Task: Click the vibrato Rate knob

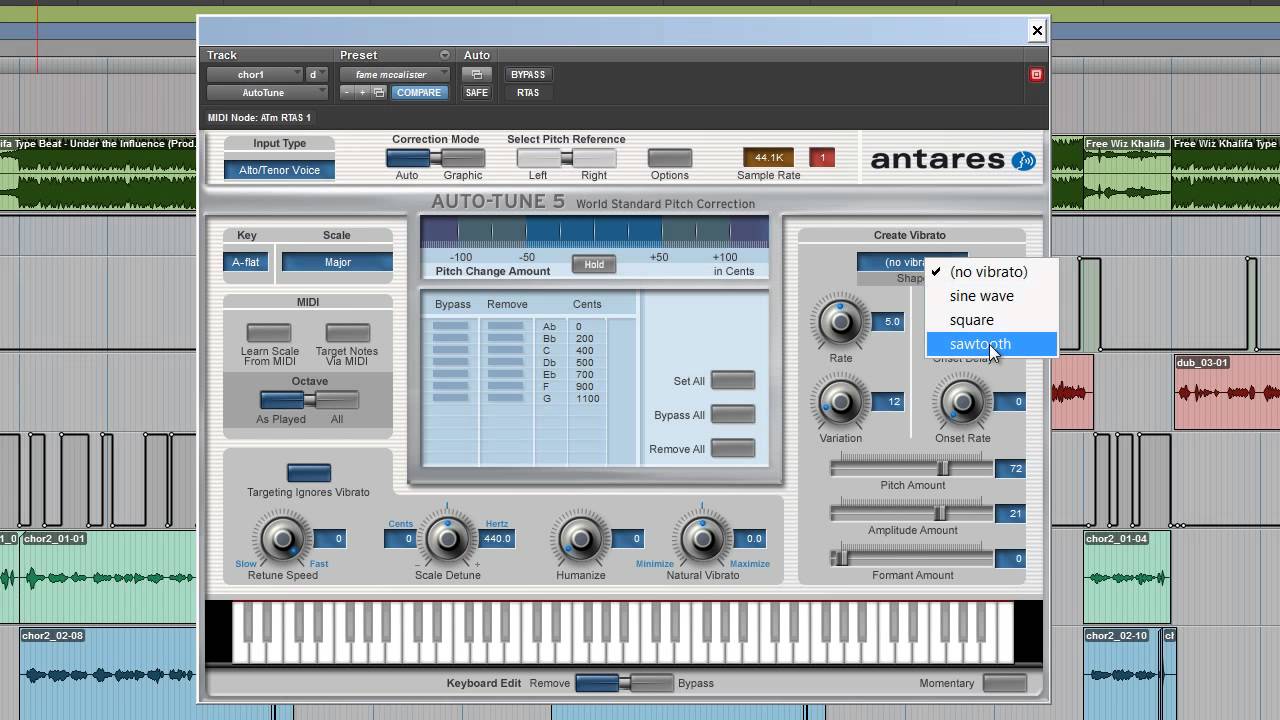Action: (x=840, y=321)
